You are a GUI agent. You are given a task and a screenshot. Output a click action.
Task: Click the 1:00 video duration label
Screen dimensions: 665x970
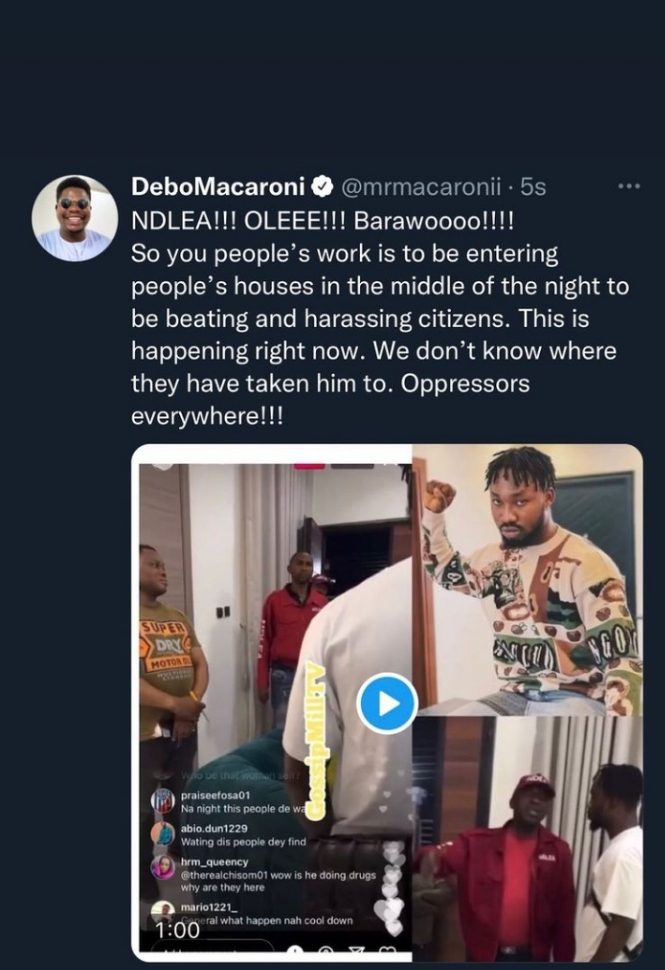point(177,930)
